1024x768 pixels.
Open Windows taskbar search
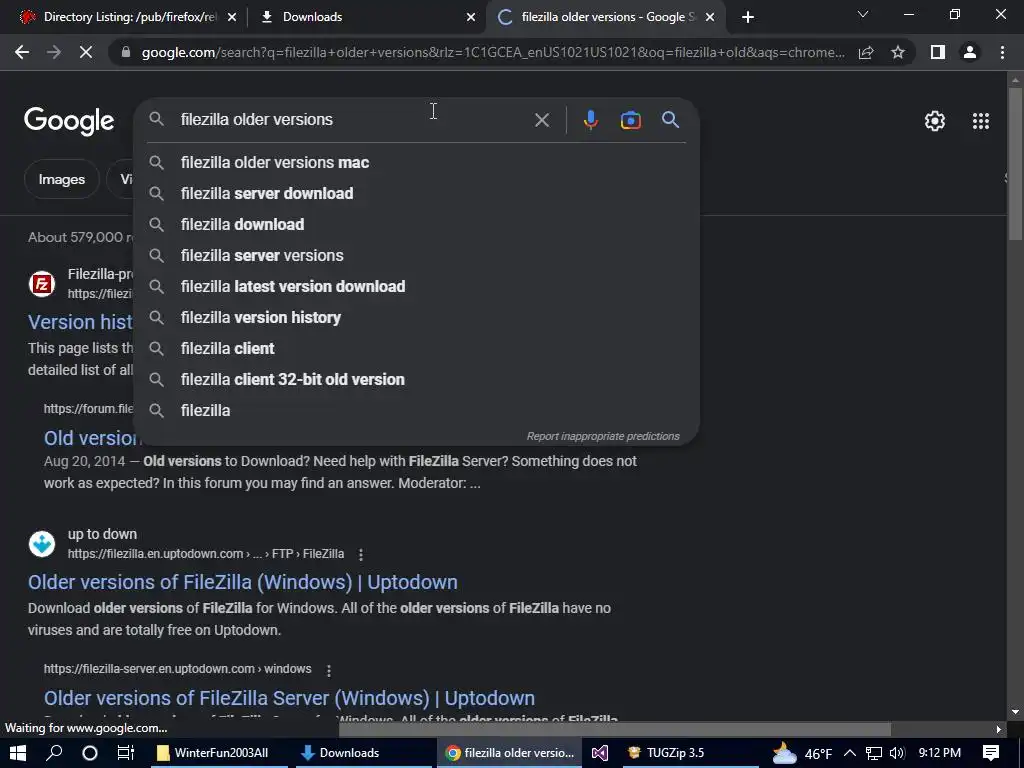tap(54, 753)
